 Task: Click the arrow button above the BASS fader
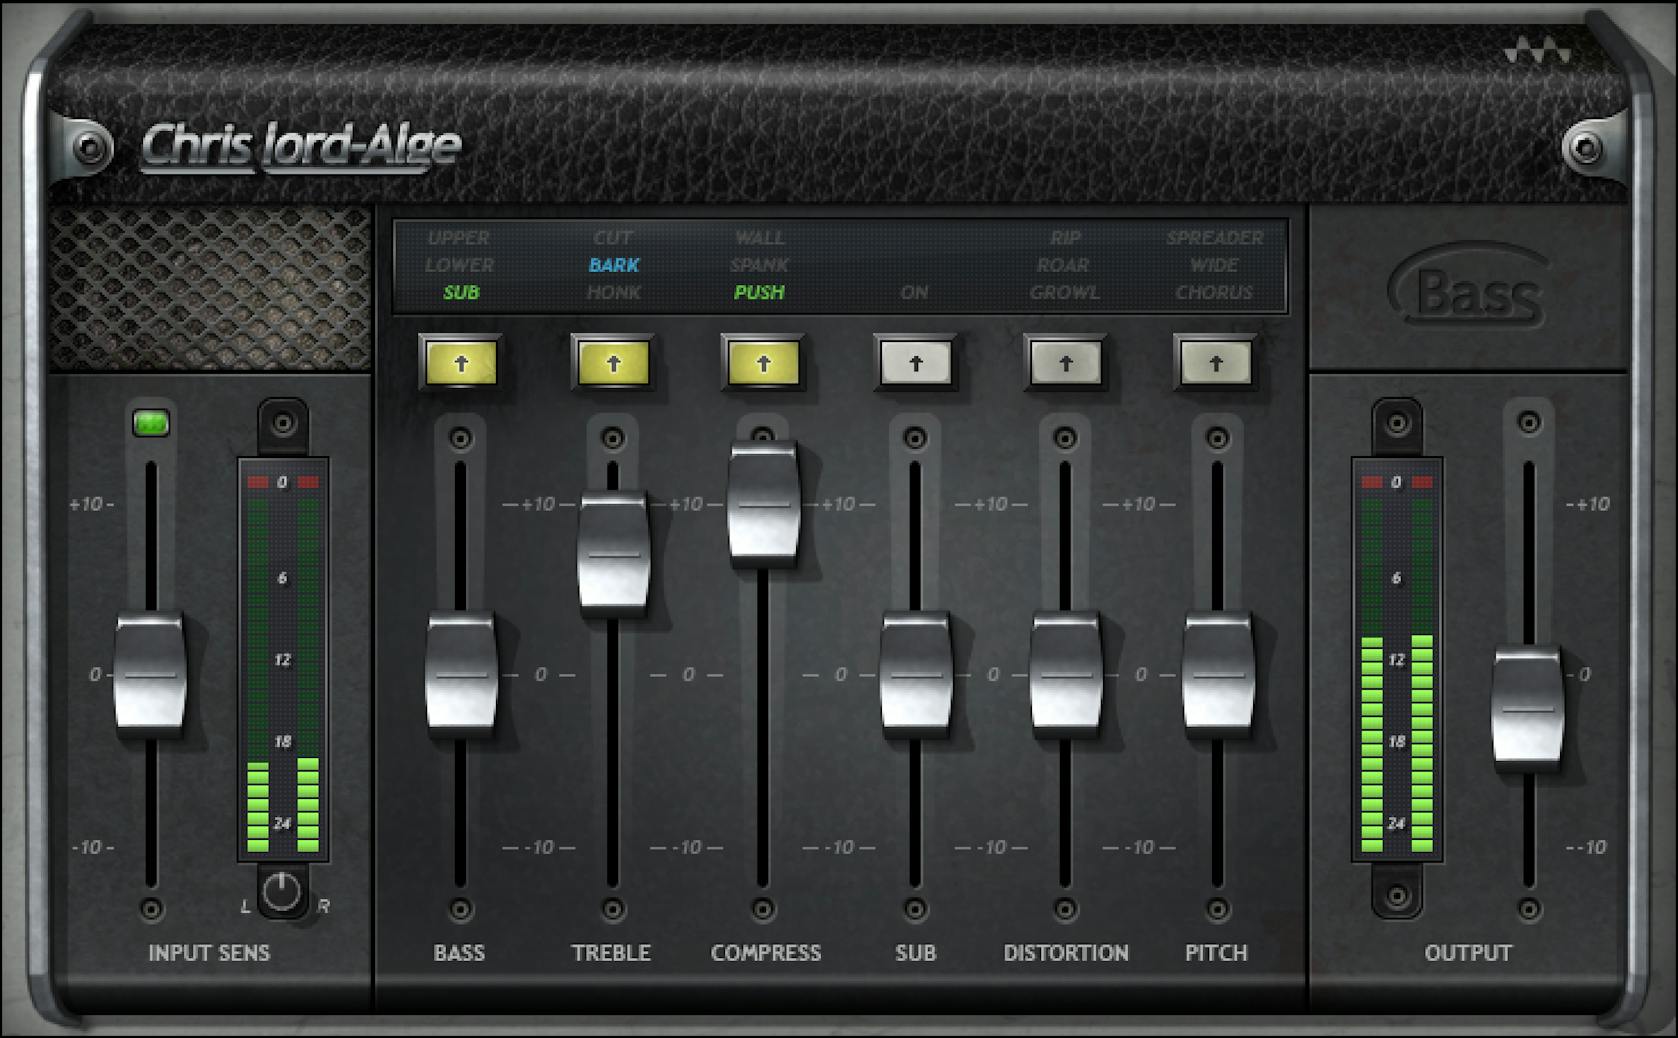coord(461,363)
